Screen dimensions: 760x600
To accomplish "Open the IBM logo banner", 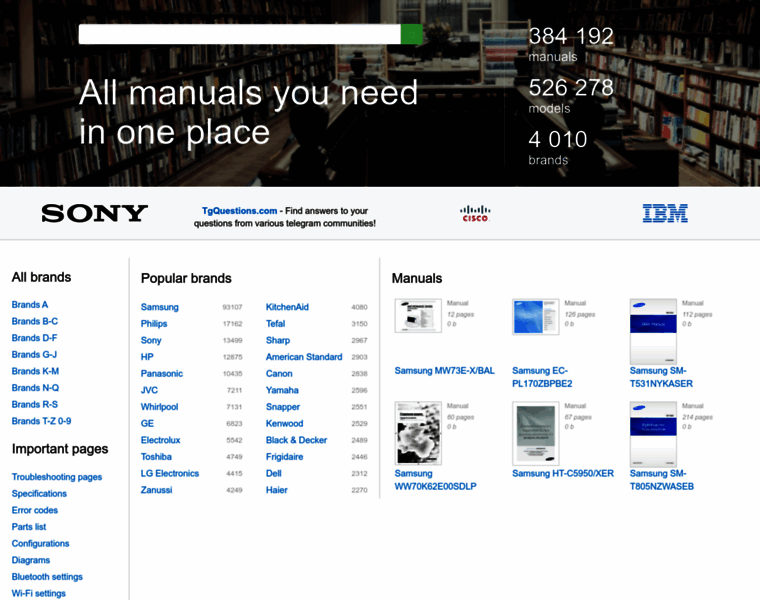I will click(665, 213).
